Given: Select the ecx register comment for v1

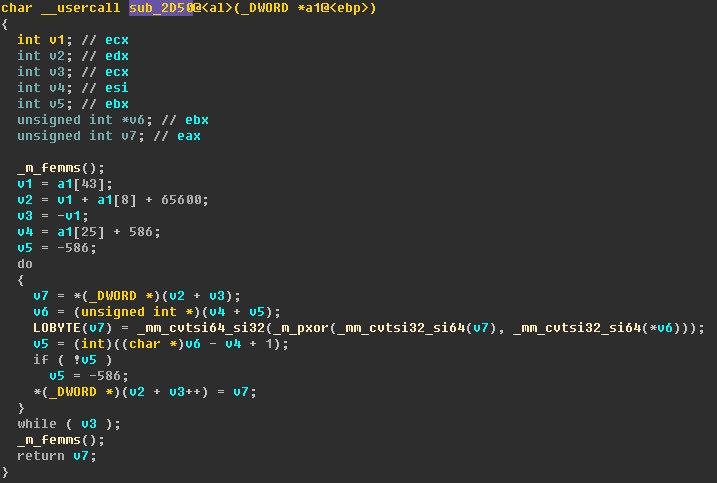Looking at the screenshot, I should point(117,40).
